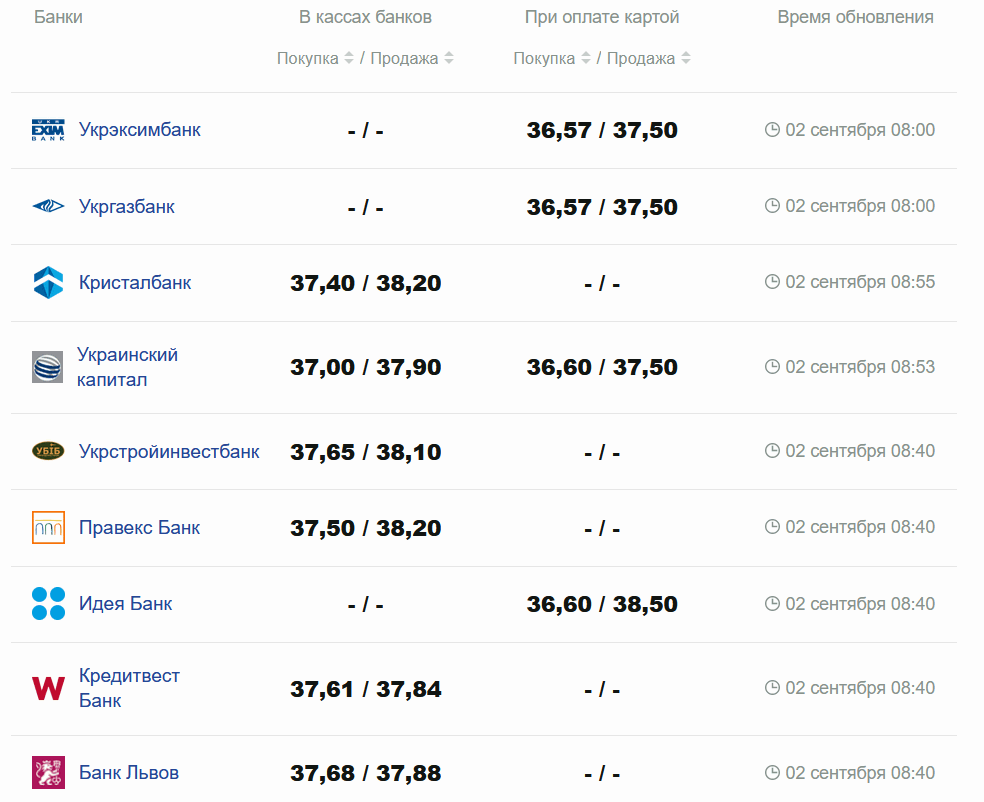Click clock icon in Укрэксимбанк update time
This screenshot has width=984, height=802.
click(x=772, y=130)
